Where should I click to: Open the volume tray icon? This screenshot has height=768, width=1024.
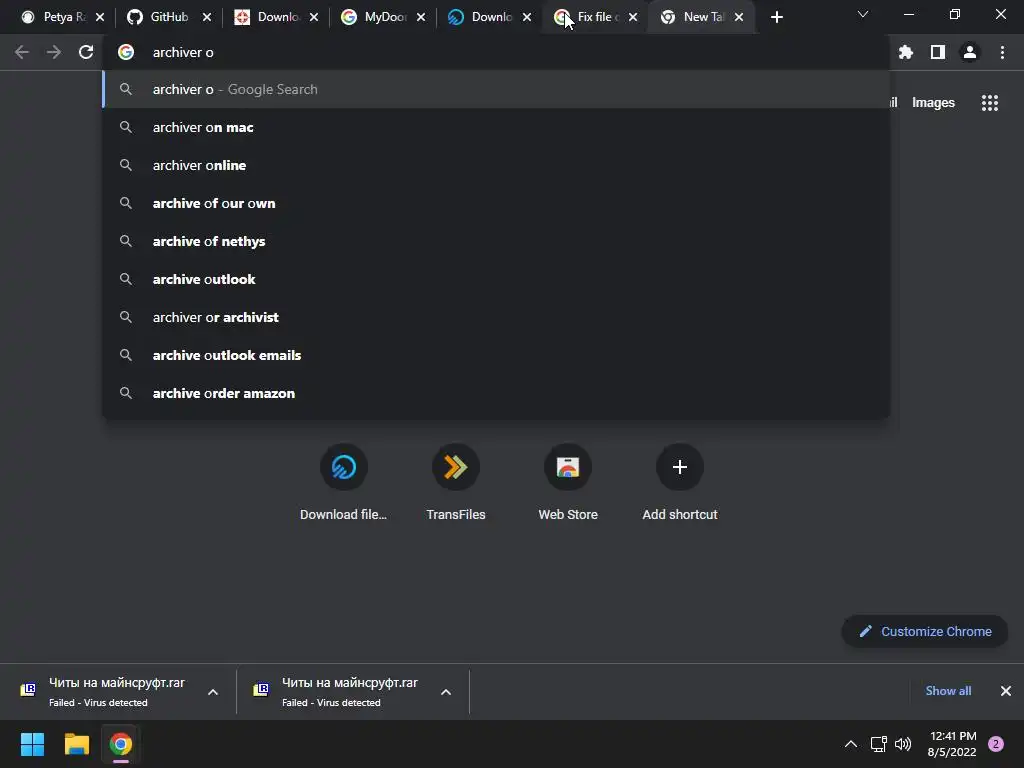tap(903, 744)
